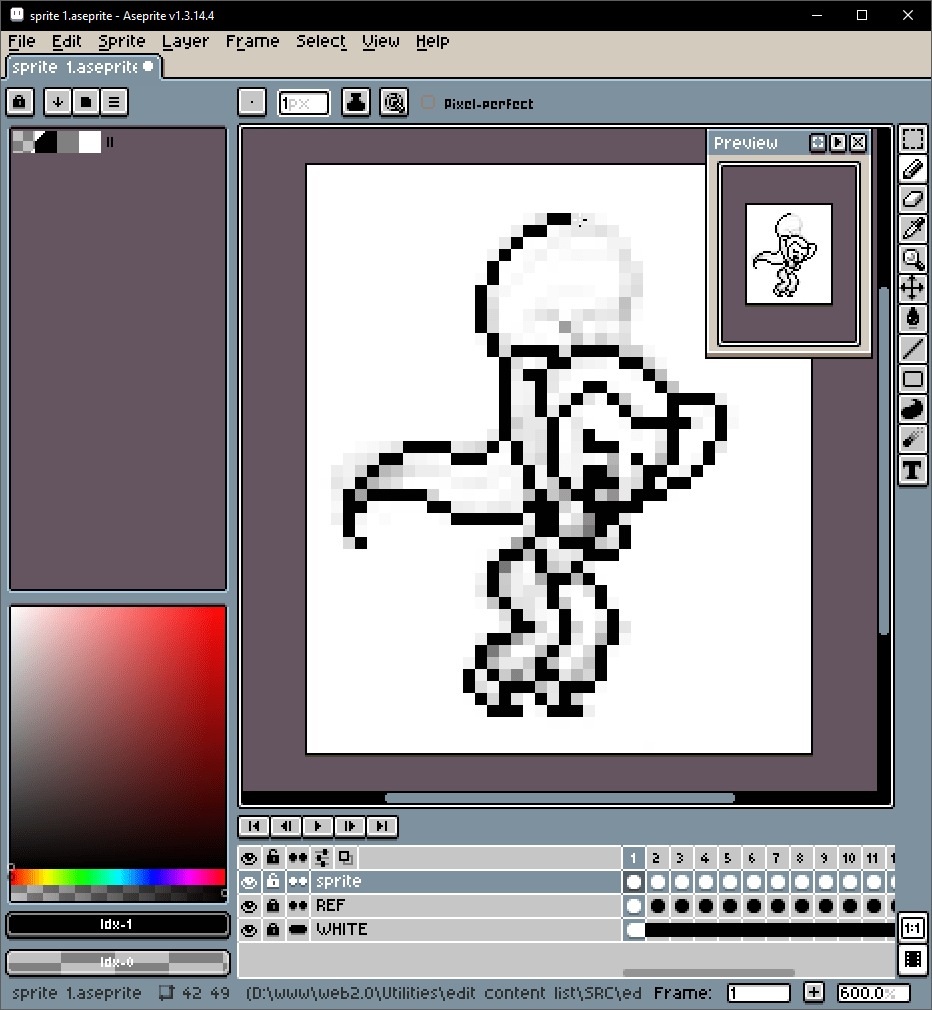Hide the sprite layer
The image size is (932, 1010).
249,881
